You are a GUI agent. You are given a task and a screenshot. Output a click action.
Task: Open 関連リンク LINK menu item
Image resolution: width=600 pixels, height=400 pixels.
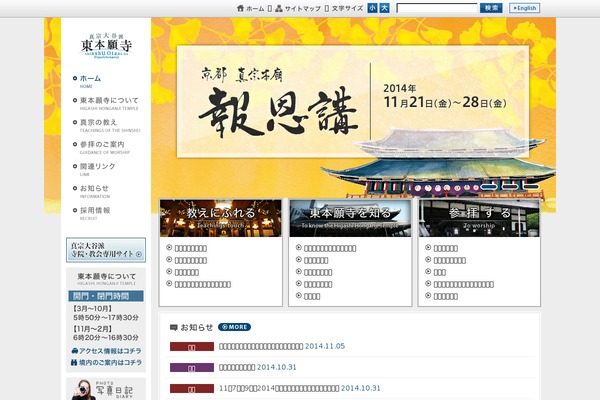point(94,169)
